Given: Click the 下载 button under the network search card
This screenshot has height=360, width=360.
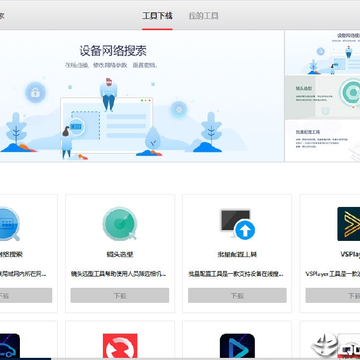Looking at the screenshot, I should coord(26,295).
